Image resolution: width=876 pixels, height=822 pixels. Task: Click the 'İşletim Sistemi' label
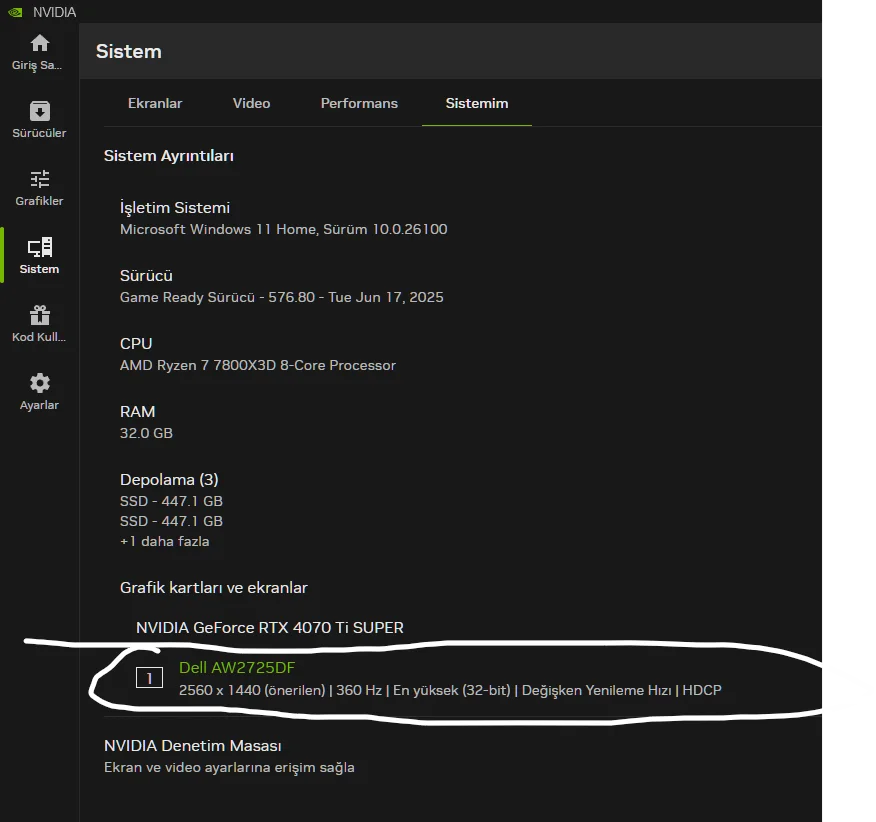click(x=175, y=207)
